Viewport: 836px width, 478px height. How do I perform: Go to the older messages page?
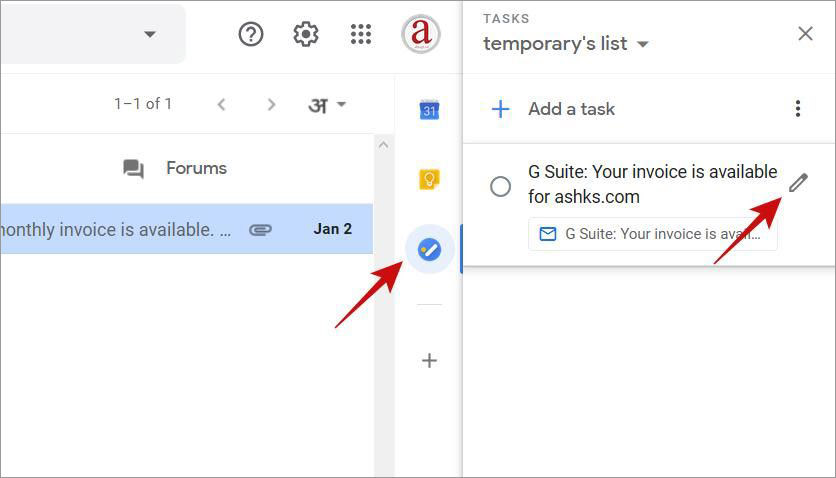(x=271, y=104)
